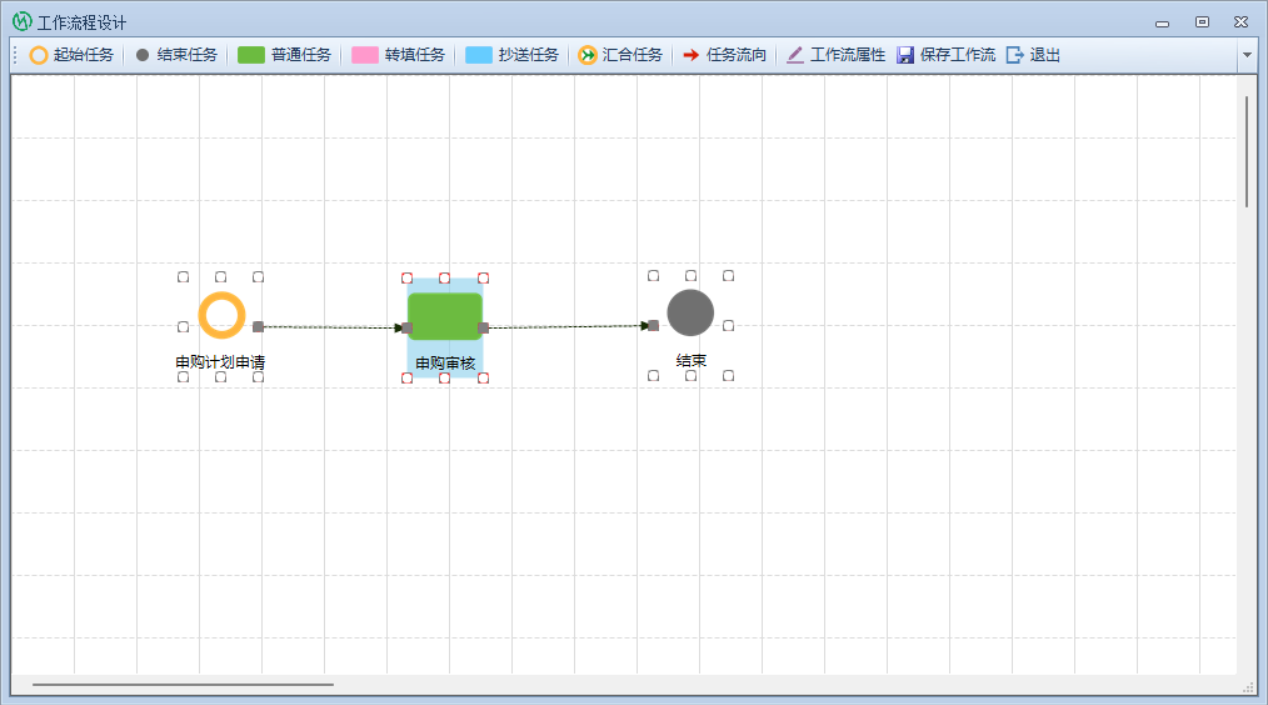Screen dimensions: 1268x705
Task: Select the orange 申购计划申请 start node
Action: 221,316
